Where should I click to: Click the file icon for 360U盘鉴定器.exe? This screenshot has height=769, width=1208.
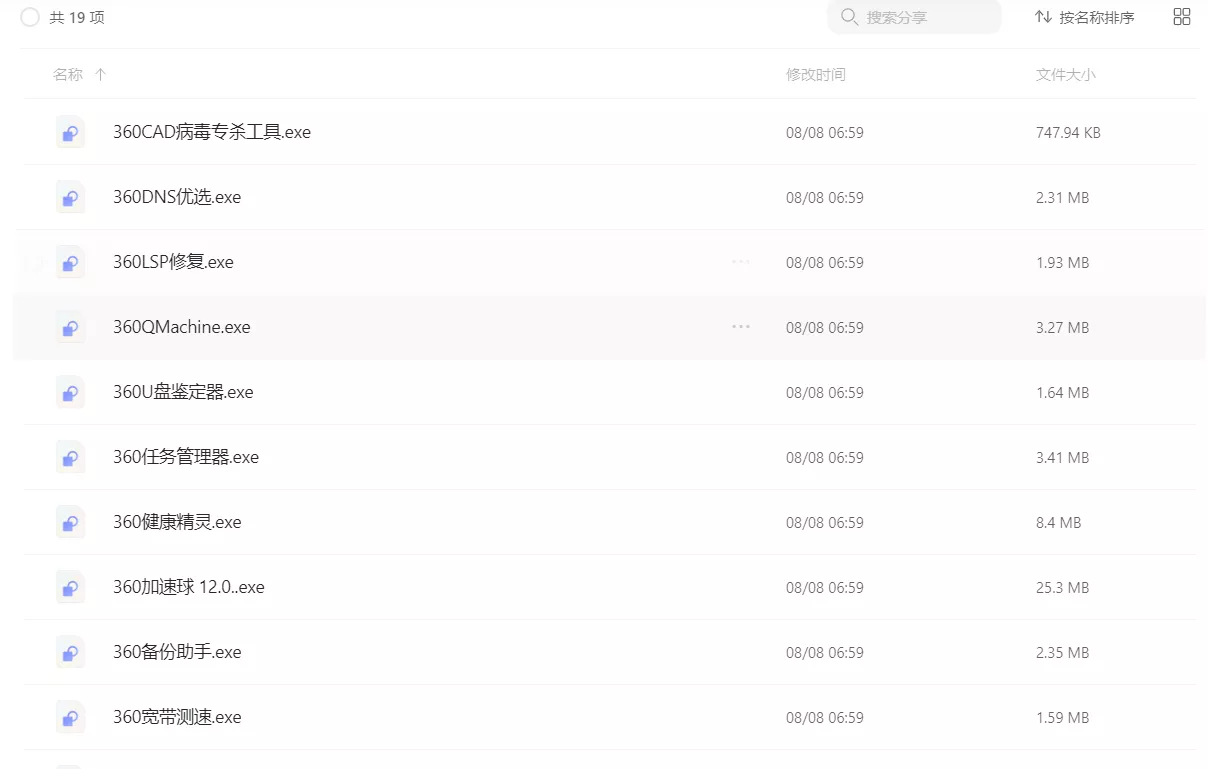[70, 392]
